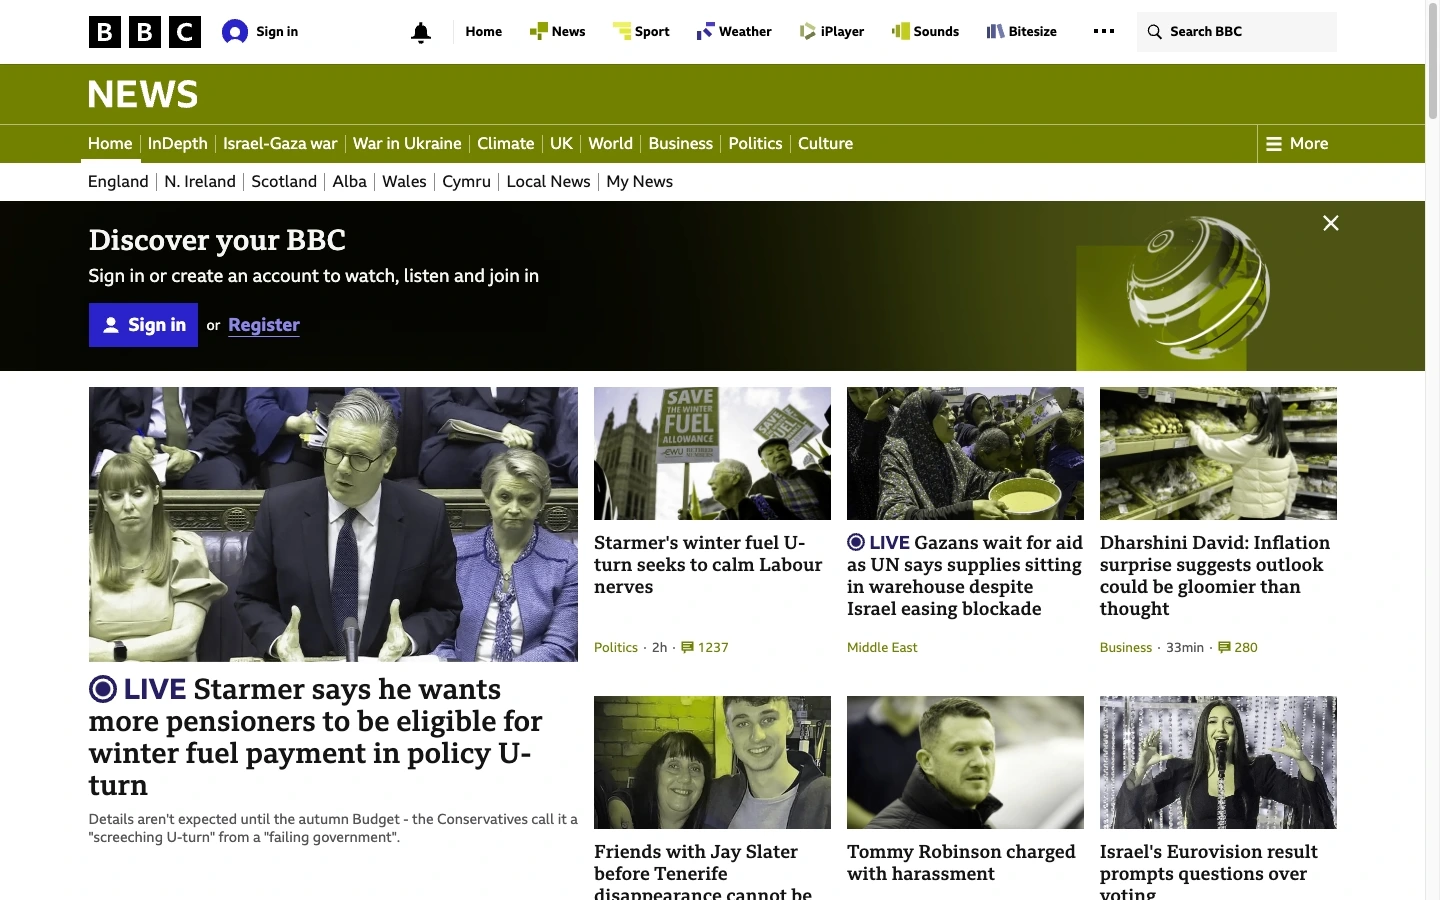
Task: Click the Weather icon in top bar
Action: (705, 31)
